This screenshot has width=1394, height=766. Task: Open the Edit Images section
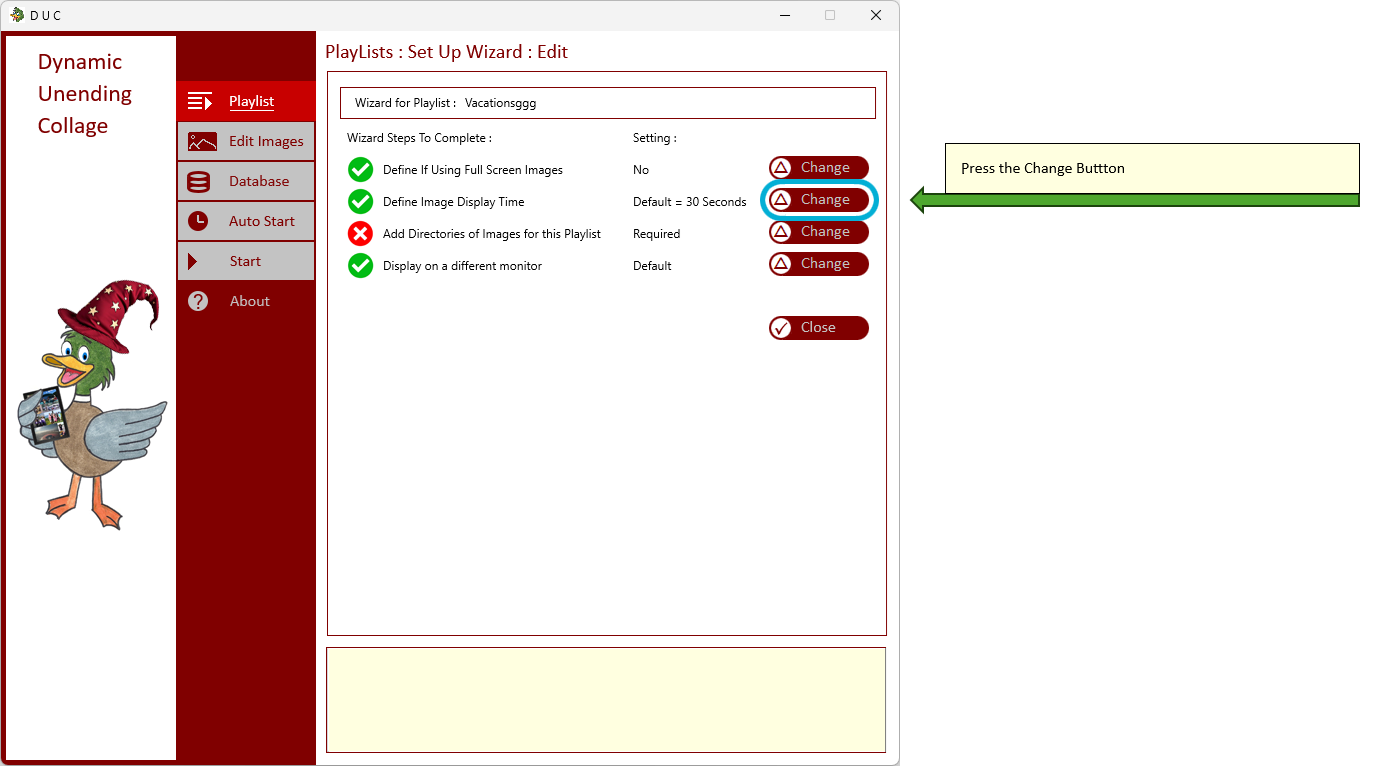pos(246,141)
